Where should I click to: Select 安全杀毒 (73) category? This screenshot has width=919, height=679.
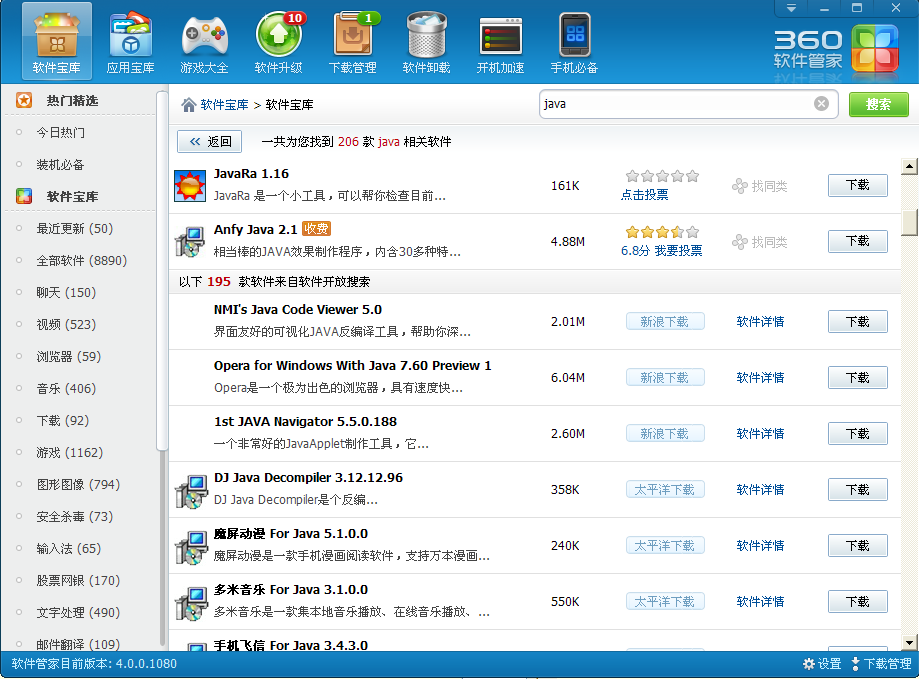coord(74,517)
